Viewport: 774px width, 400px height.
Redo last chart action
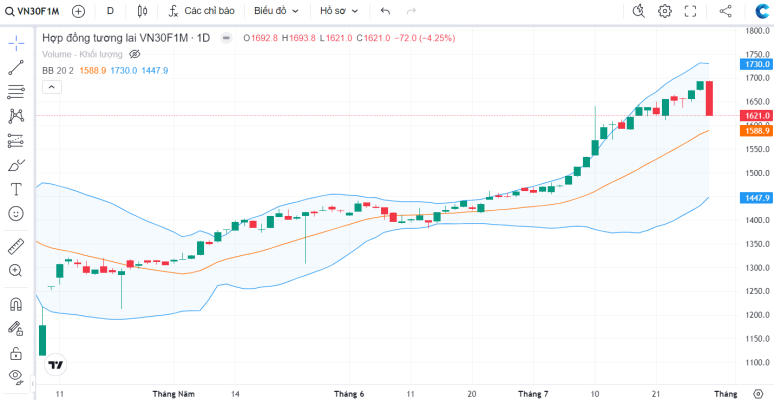point(411,11)
